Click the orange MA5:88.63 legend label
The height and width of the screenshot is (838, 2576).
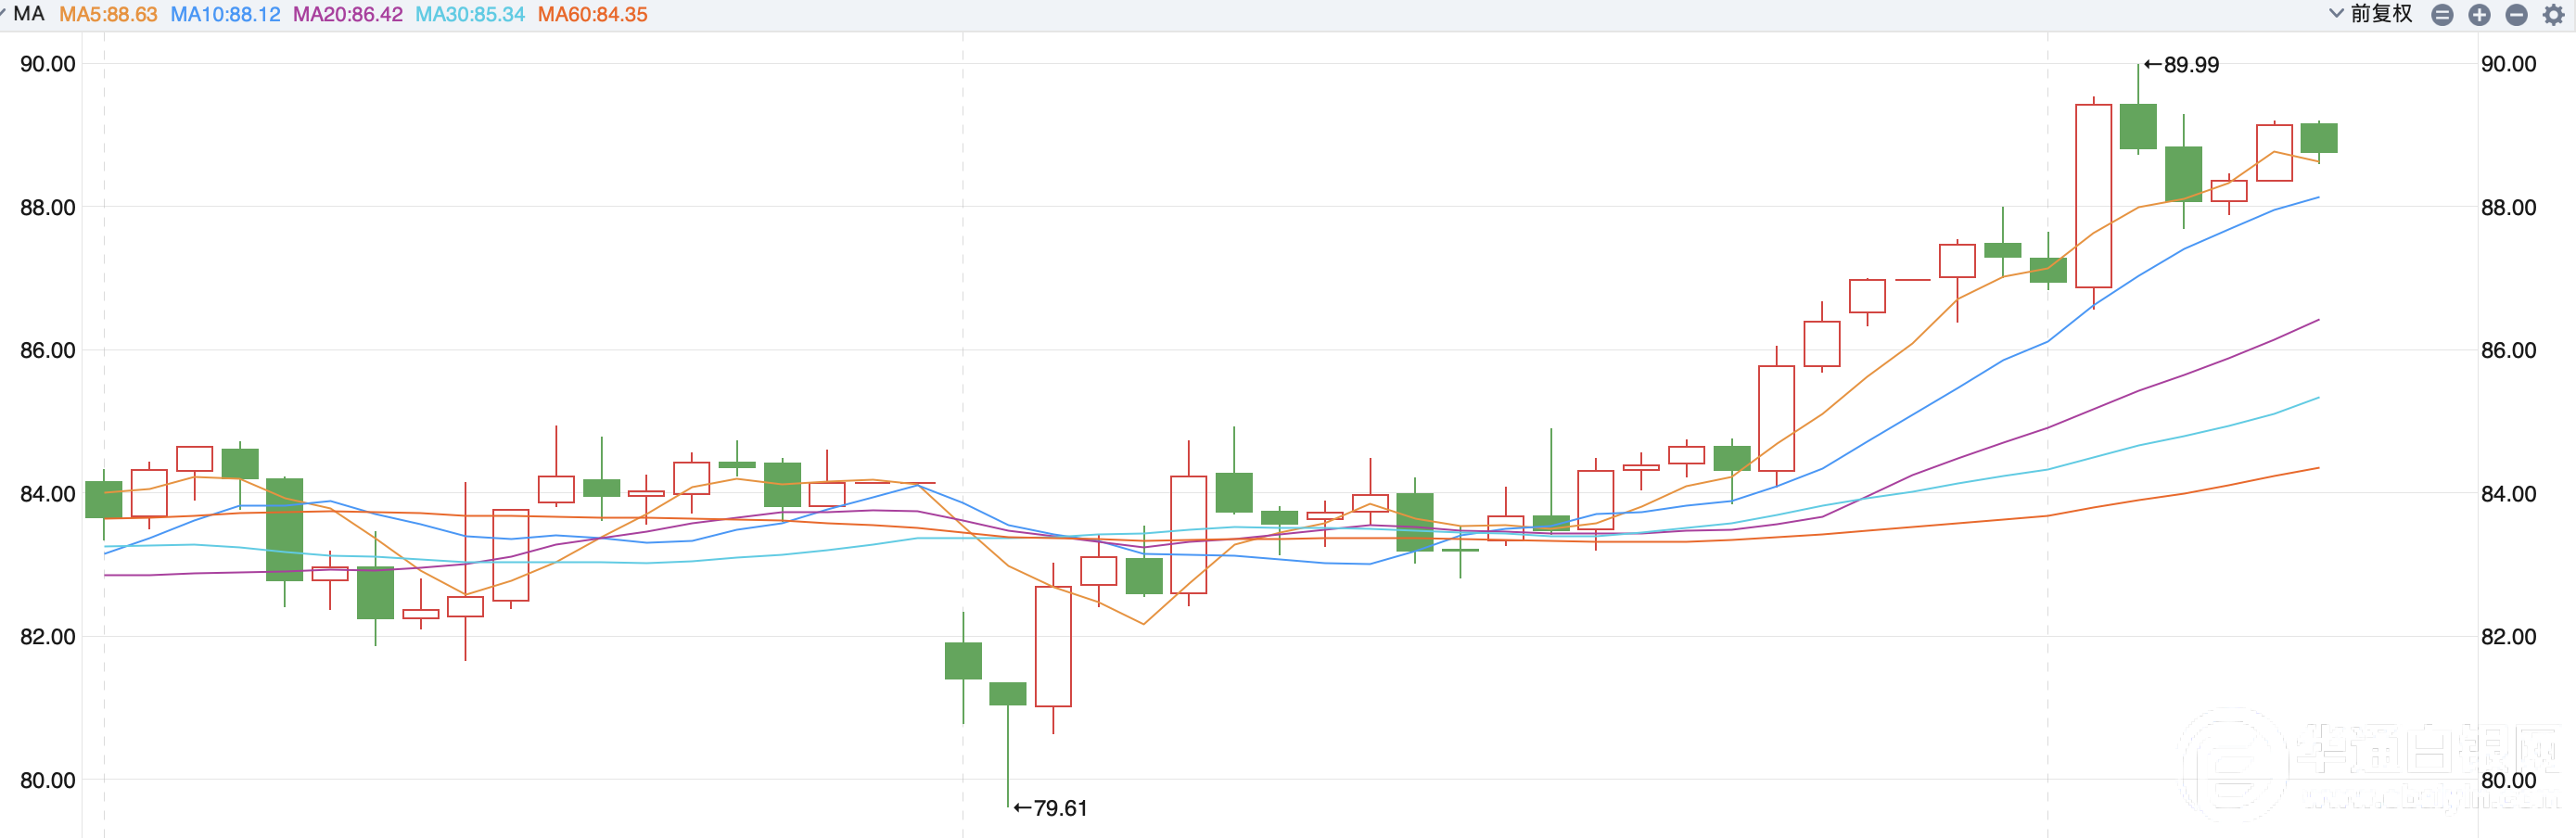108,15
